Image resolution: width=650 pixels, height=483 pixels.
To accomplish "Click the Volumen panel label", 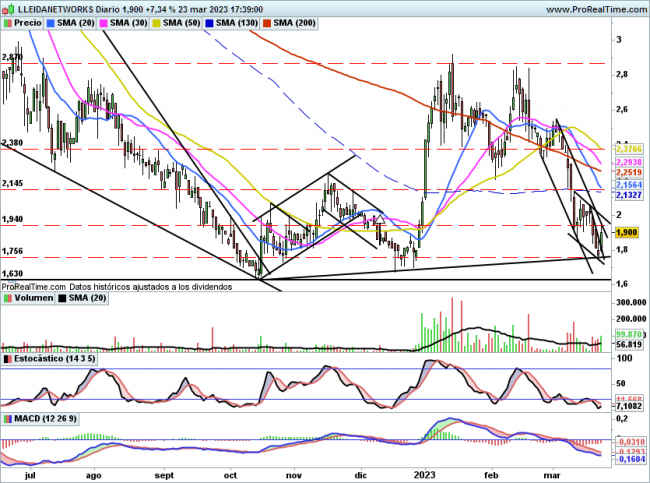I will pos(29,298).
